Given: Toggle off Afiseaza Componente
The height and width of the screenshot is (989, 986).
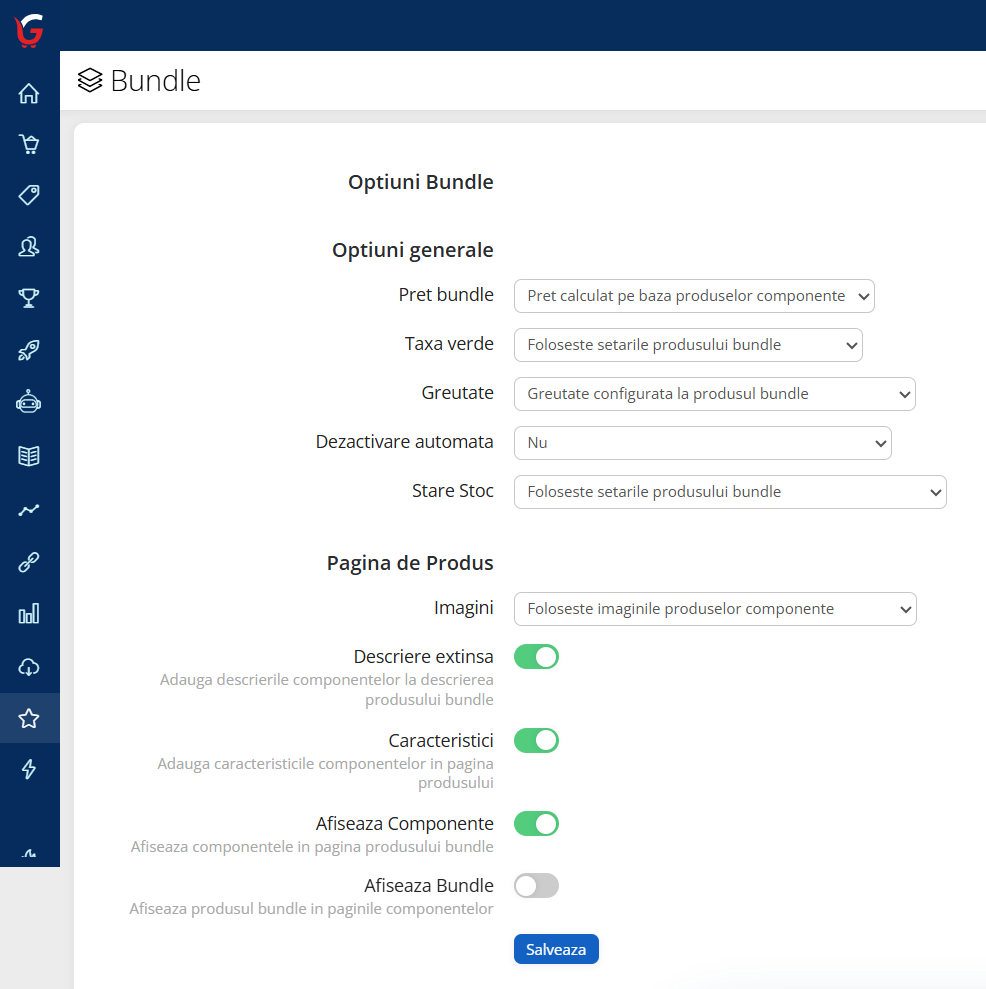Looking at the screenshot, I should tap(536, 824).
